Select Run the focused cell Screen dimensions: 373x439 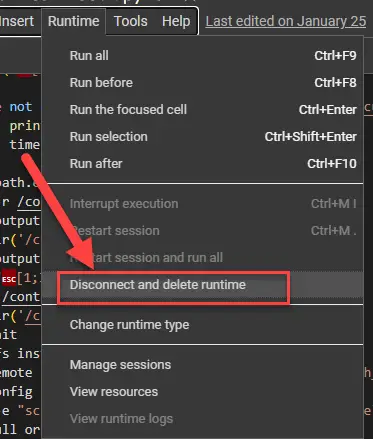(x=202, y=110)
